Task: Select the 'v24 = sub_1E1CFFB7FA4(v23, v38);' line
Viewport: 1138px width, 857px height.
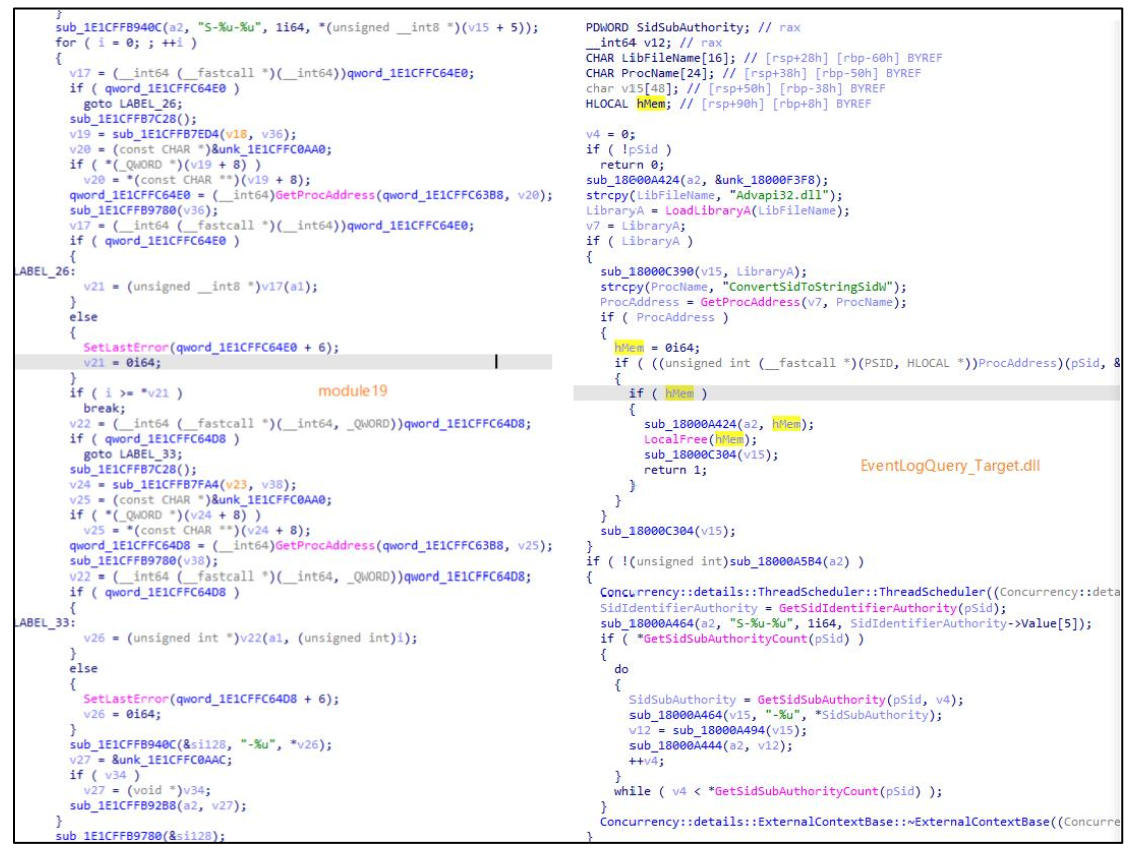Action: (183, 485)
